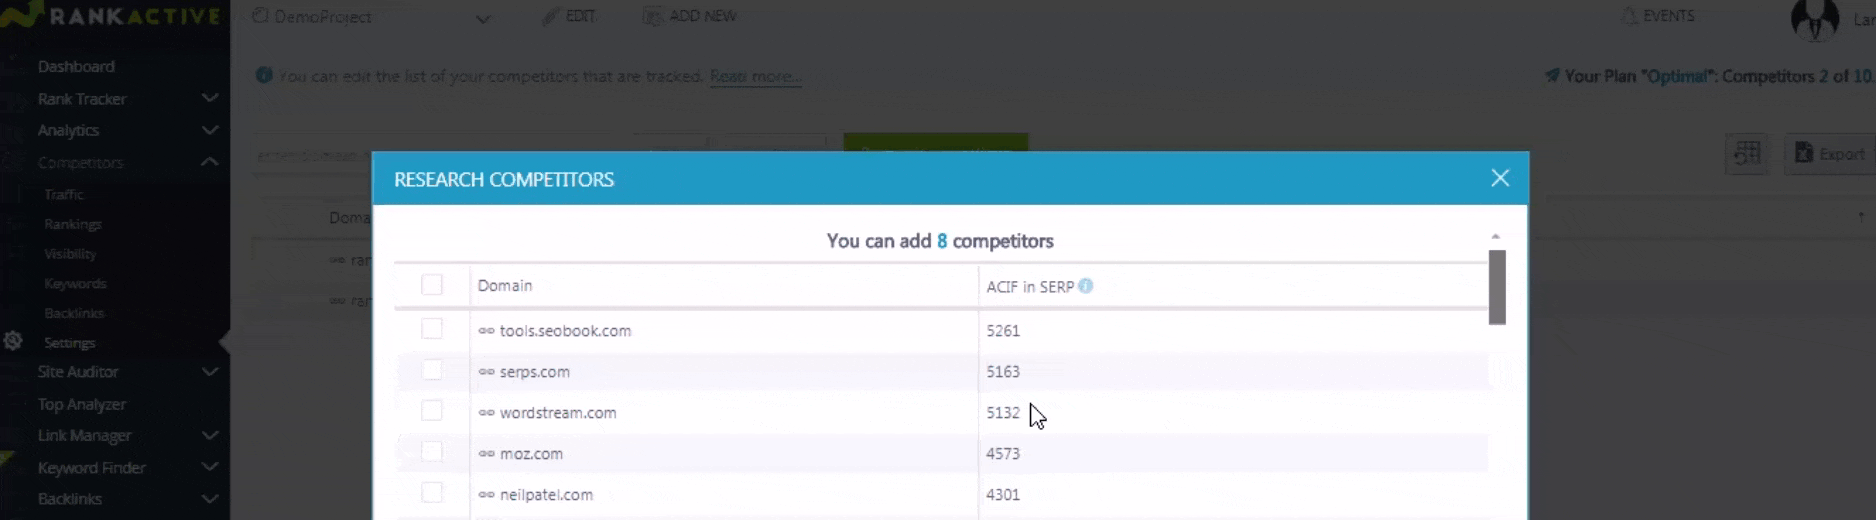Select the moz.com domain text
The height and width of the screenshot is (520, 1876).
(531, 454)
